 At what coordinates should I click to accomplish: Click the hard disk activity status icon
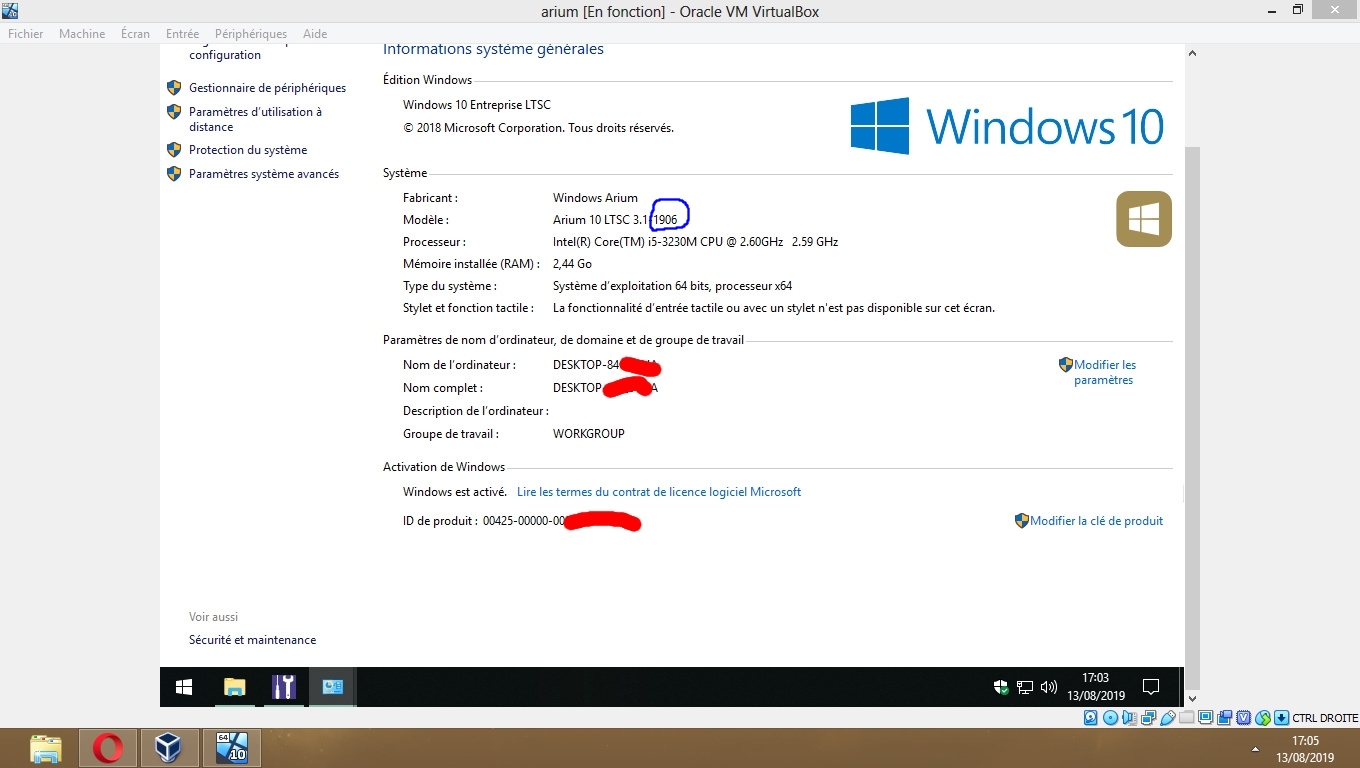pyautogui.click(x=1091, y=718)
